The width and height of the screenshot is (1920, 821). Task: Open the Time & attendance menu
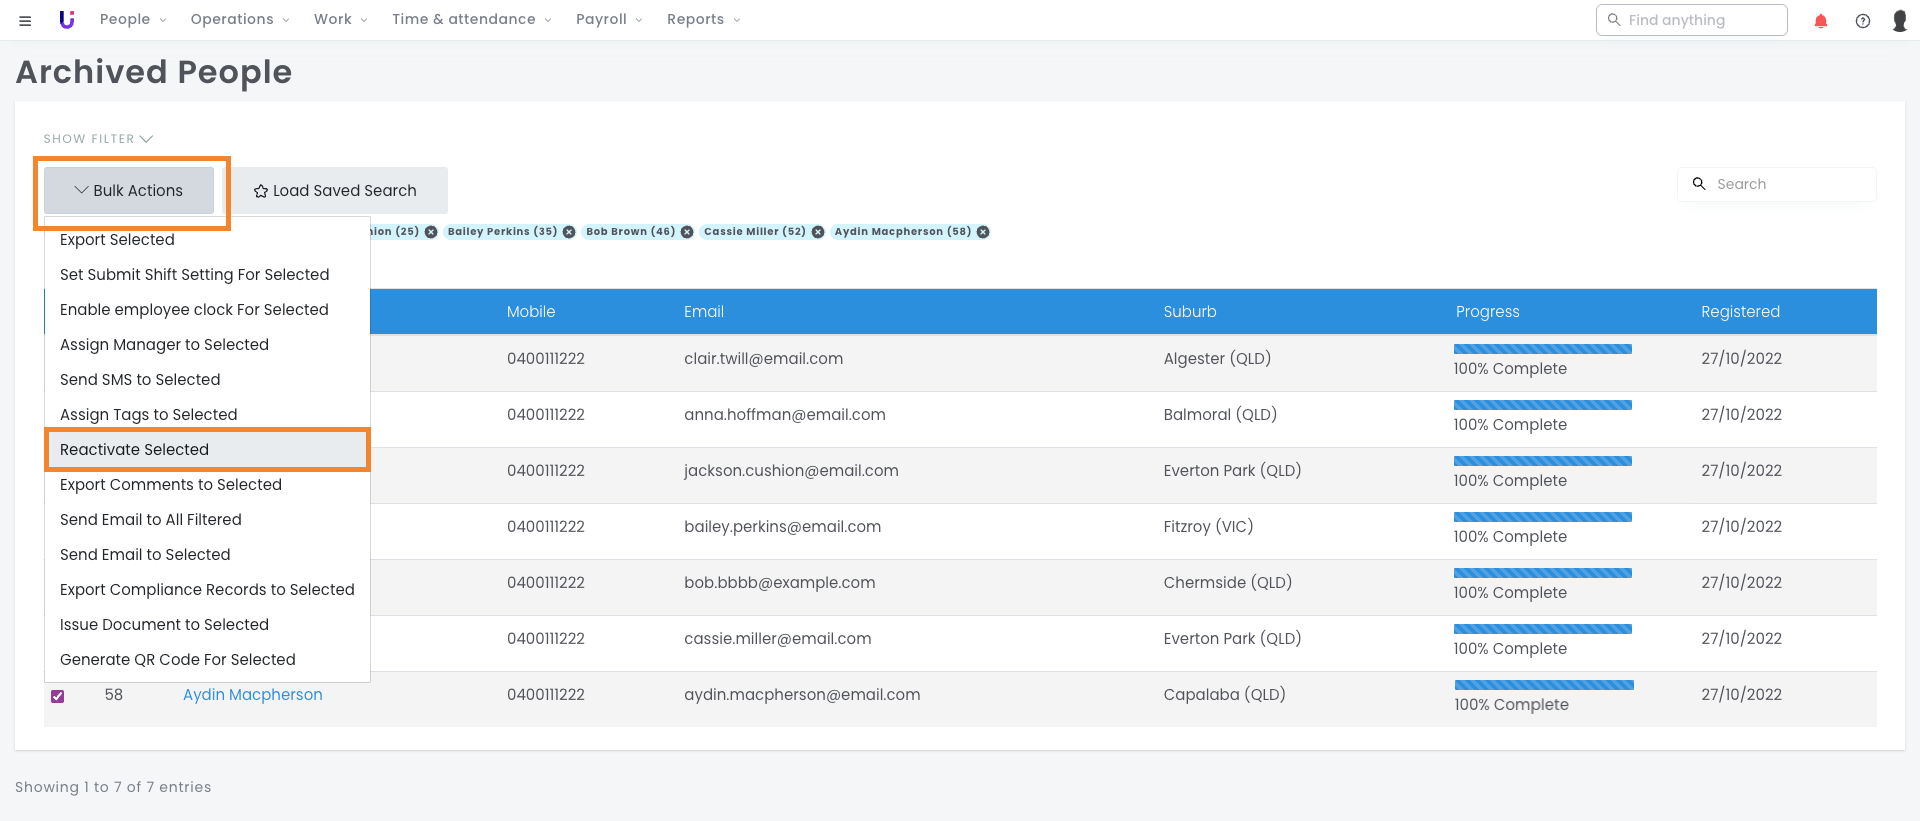(471, 20)
